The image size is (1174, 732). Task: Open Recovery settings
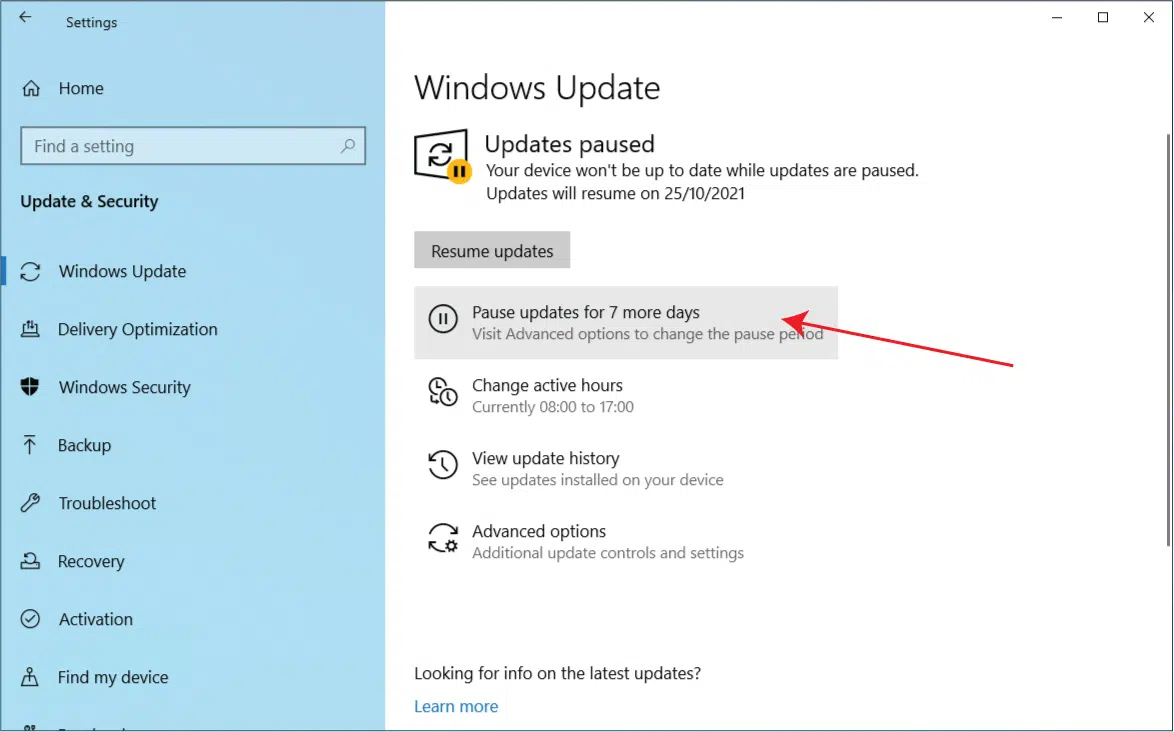point(91,561)
